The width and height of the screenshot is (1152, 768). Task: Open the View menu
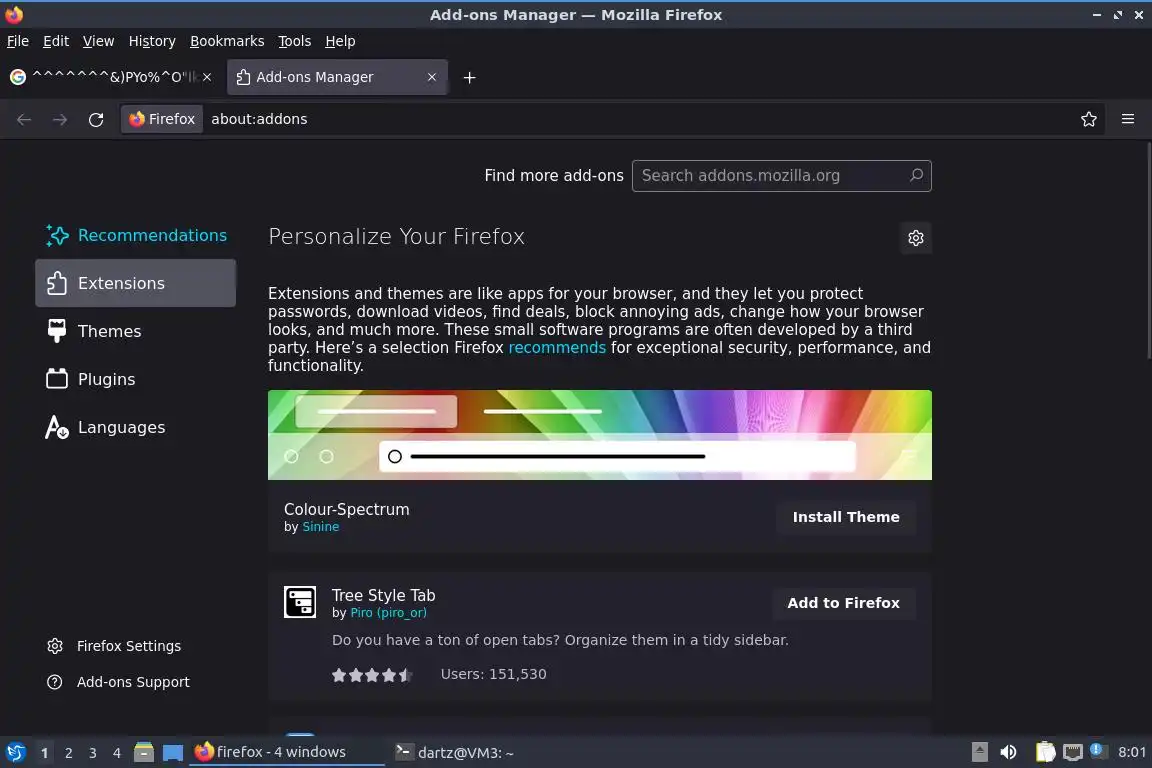tap(98, 41)
